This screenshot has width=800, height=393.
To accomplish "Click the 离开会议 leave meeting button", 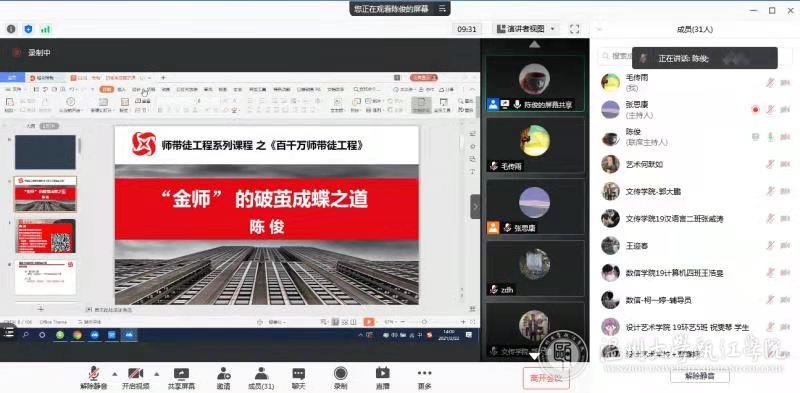I will (546, 378).
